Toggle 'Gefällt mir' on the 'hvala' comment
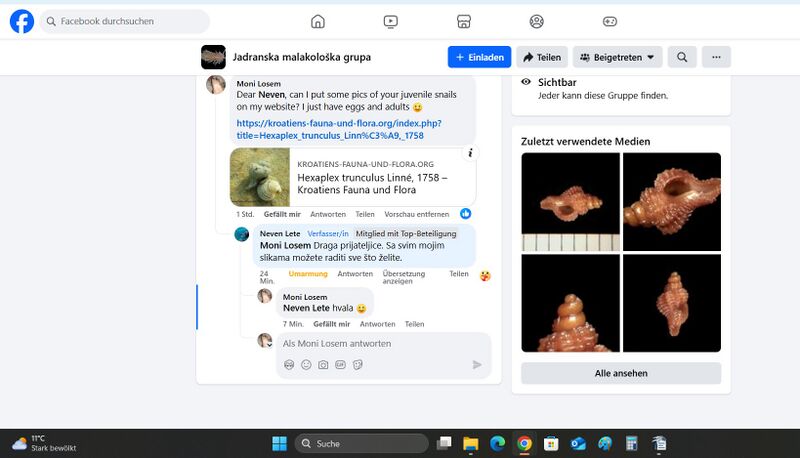 [x=331, y=324]
